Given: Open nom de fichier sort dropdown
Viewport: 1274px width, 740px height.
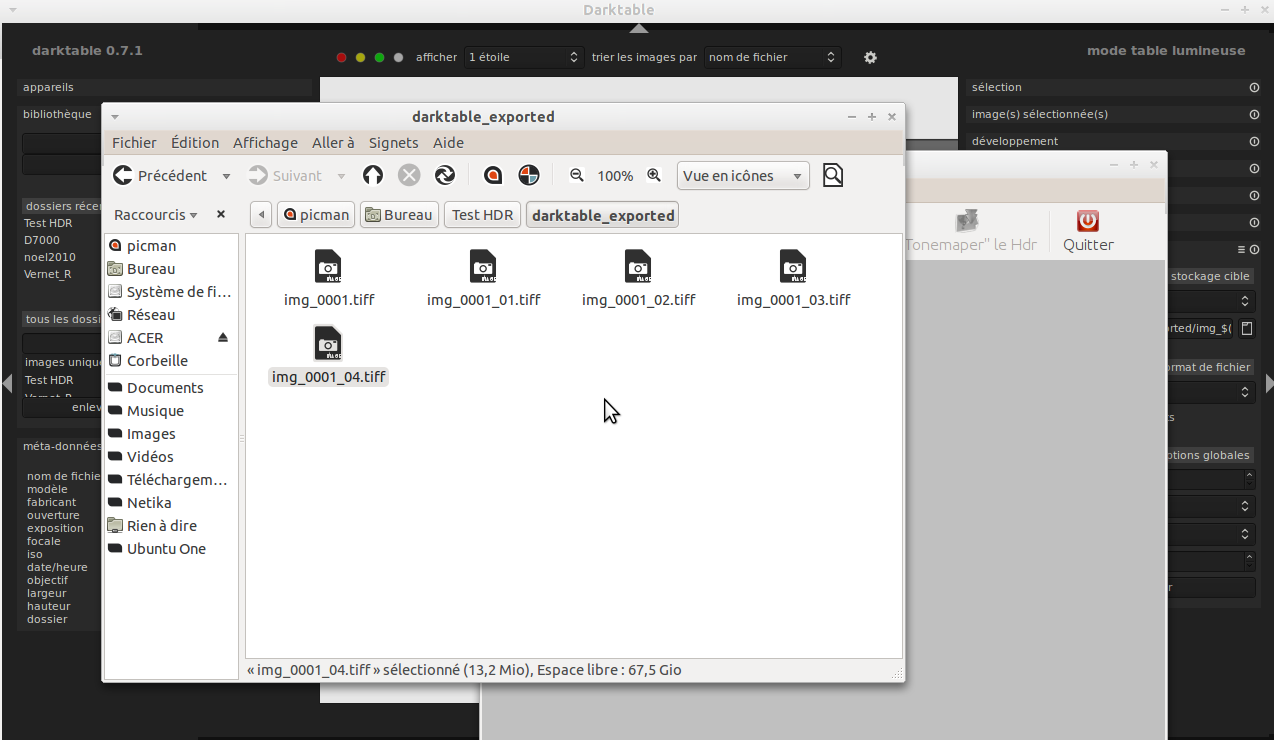Looking at the screenshot, I should 772,57.
